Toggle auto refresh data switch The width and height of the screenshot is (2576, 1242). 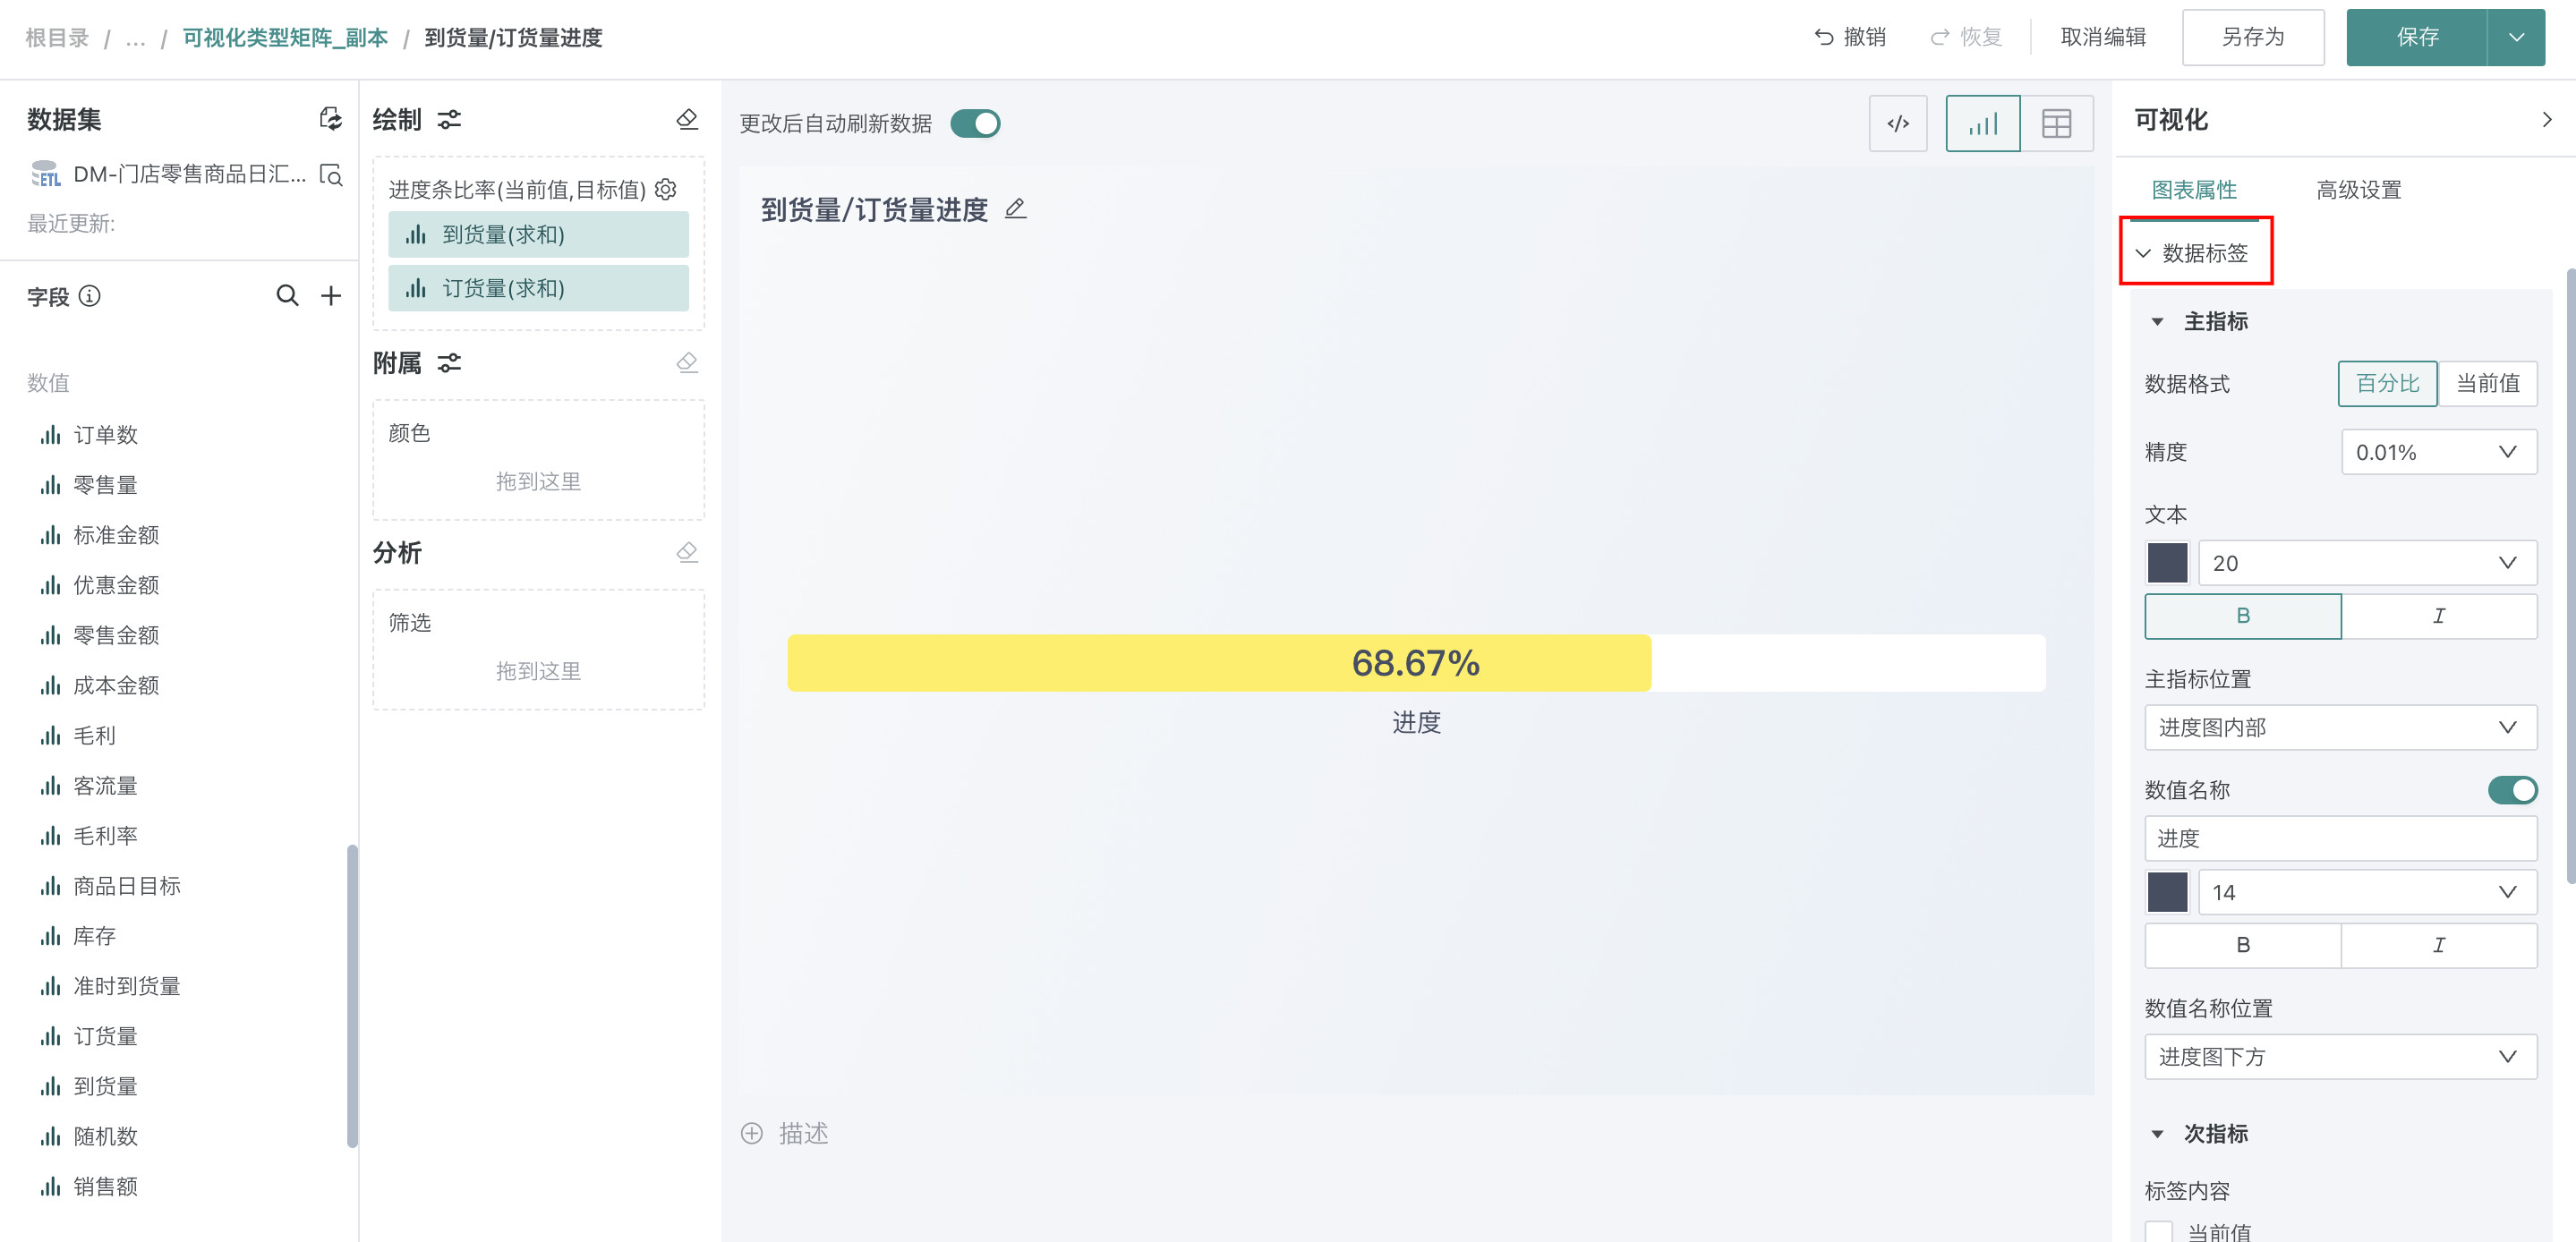click(975, 124)
